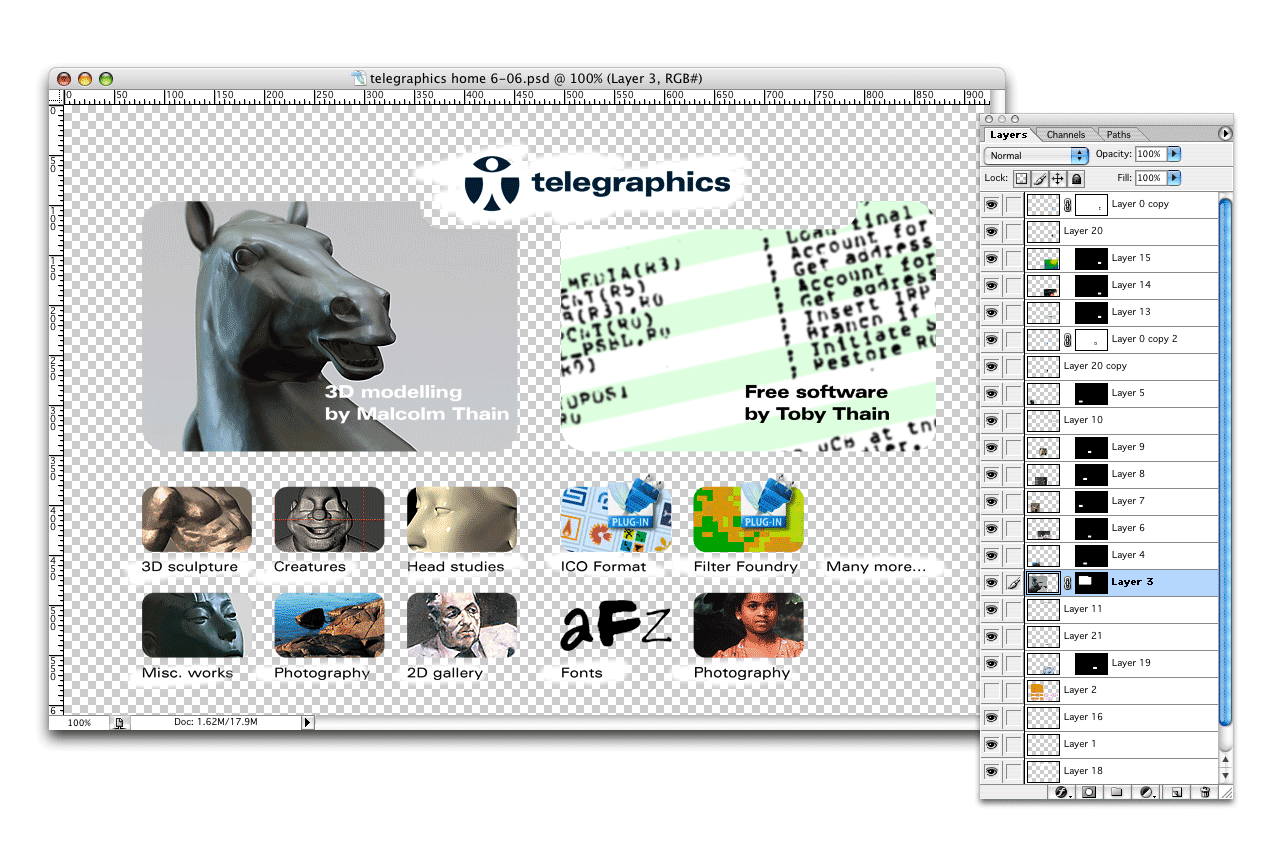The image size is (1274, 868).
Task: Hide Layer 10 eye toggle
Action: 992,420
